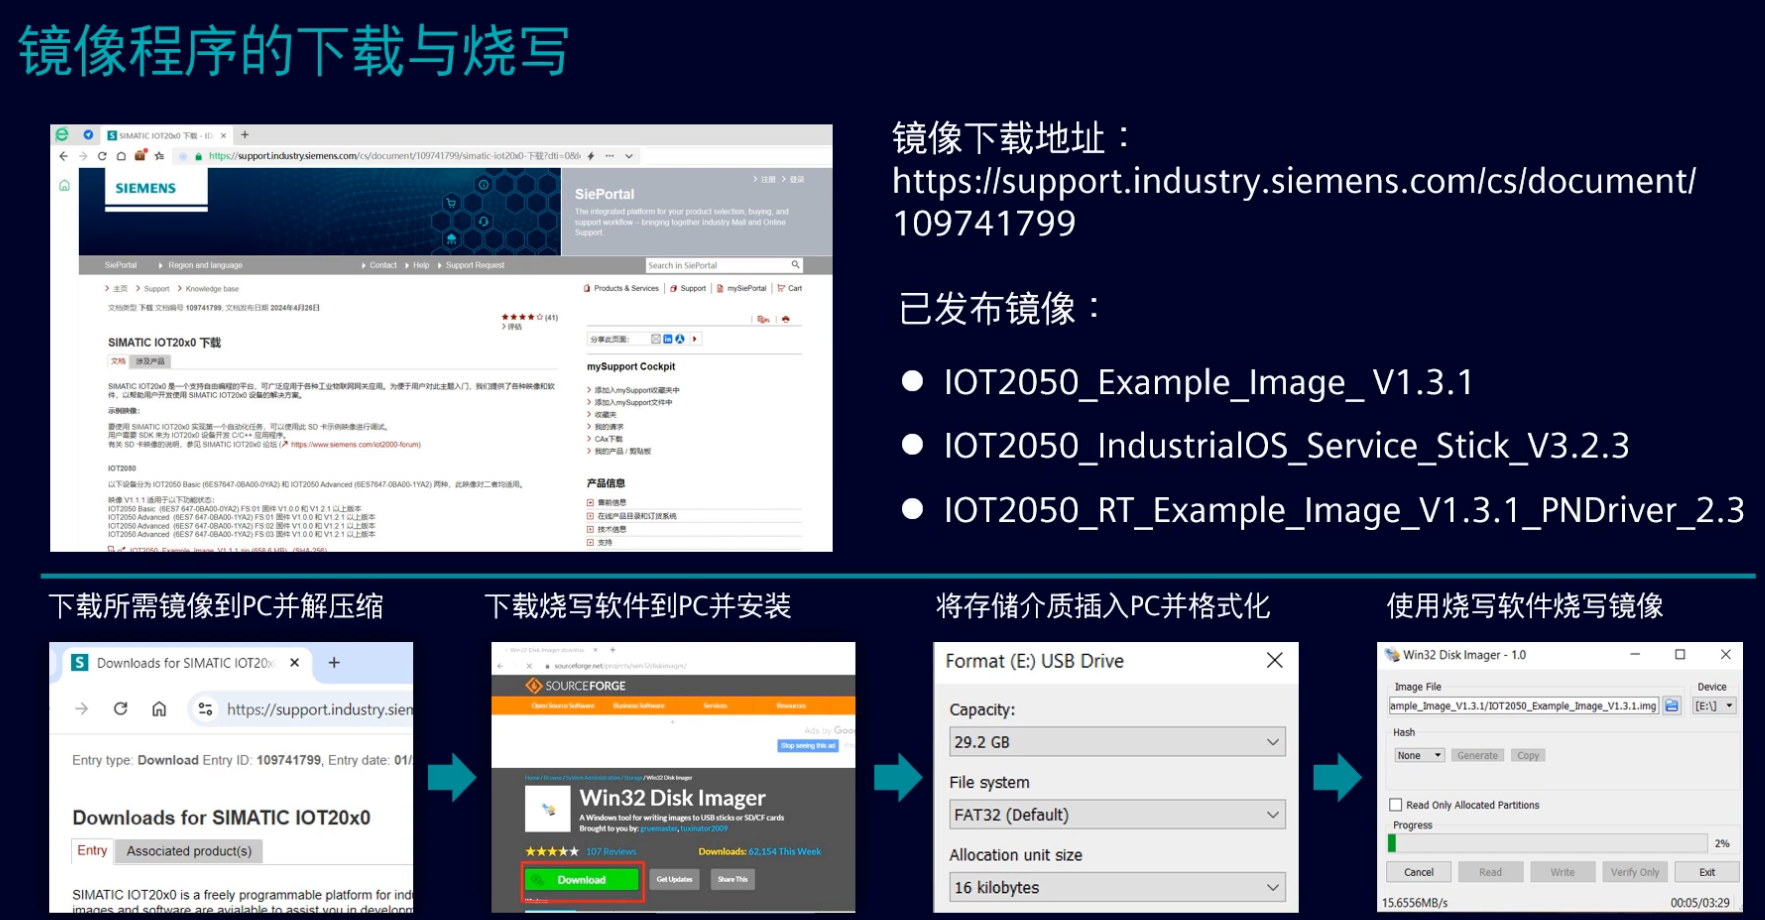Open the Open Source Software menu on SourceForge
The width and height of the screenshot is (1765, 920).
(563, 706)
